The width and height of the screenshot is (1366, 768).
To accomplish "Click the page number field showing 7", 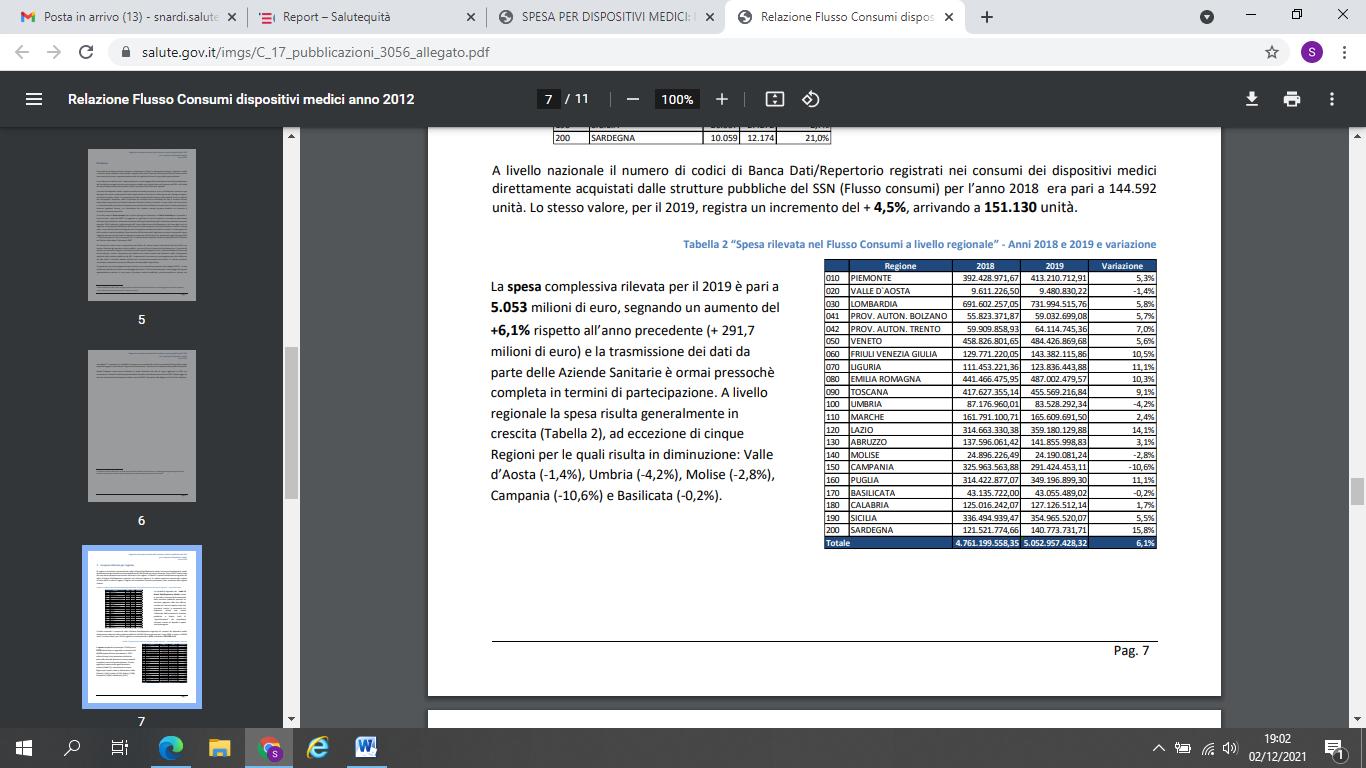I will pyautogui.click(x=547, y=99).
